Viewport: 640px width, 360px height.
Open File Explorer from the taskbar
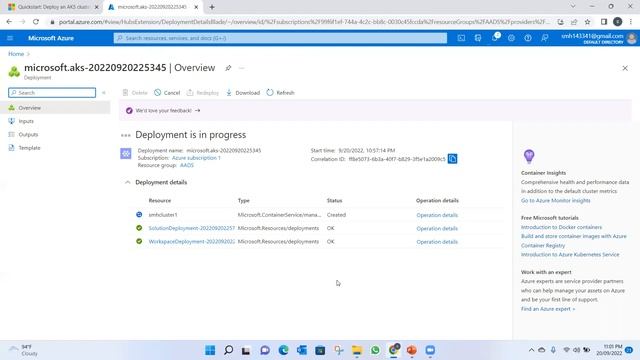tap(357, 350)
